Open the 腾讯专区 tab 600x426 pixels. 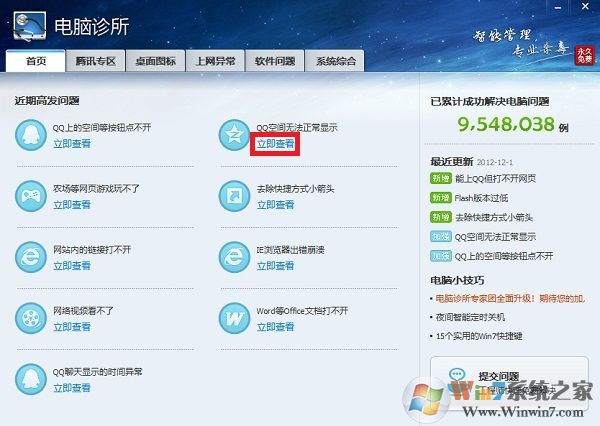(x=96, y=61)
